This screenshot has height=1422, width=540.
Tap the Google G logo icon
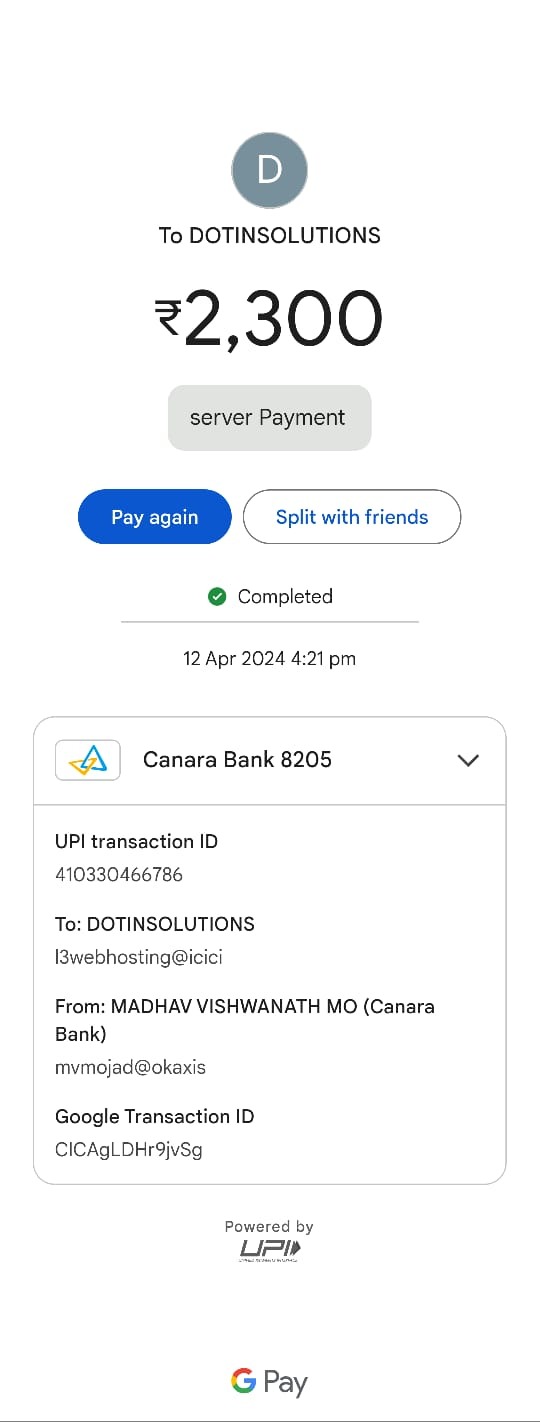(243, 1382)
